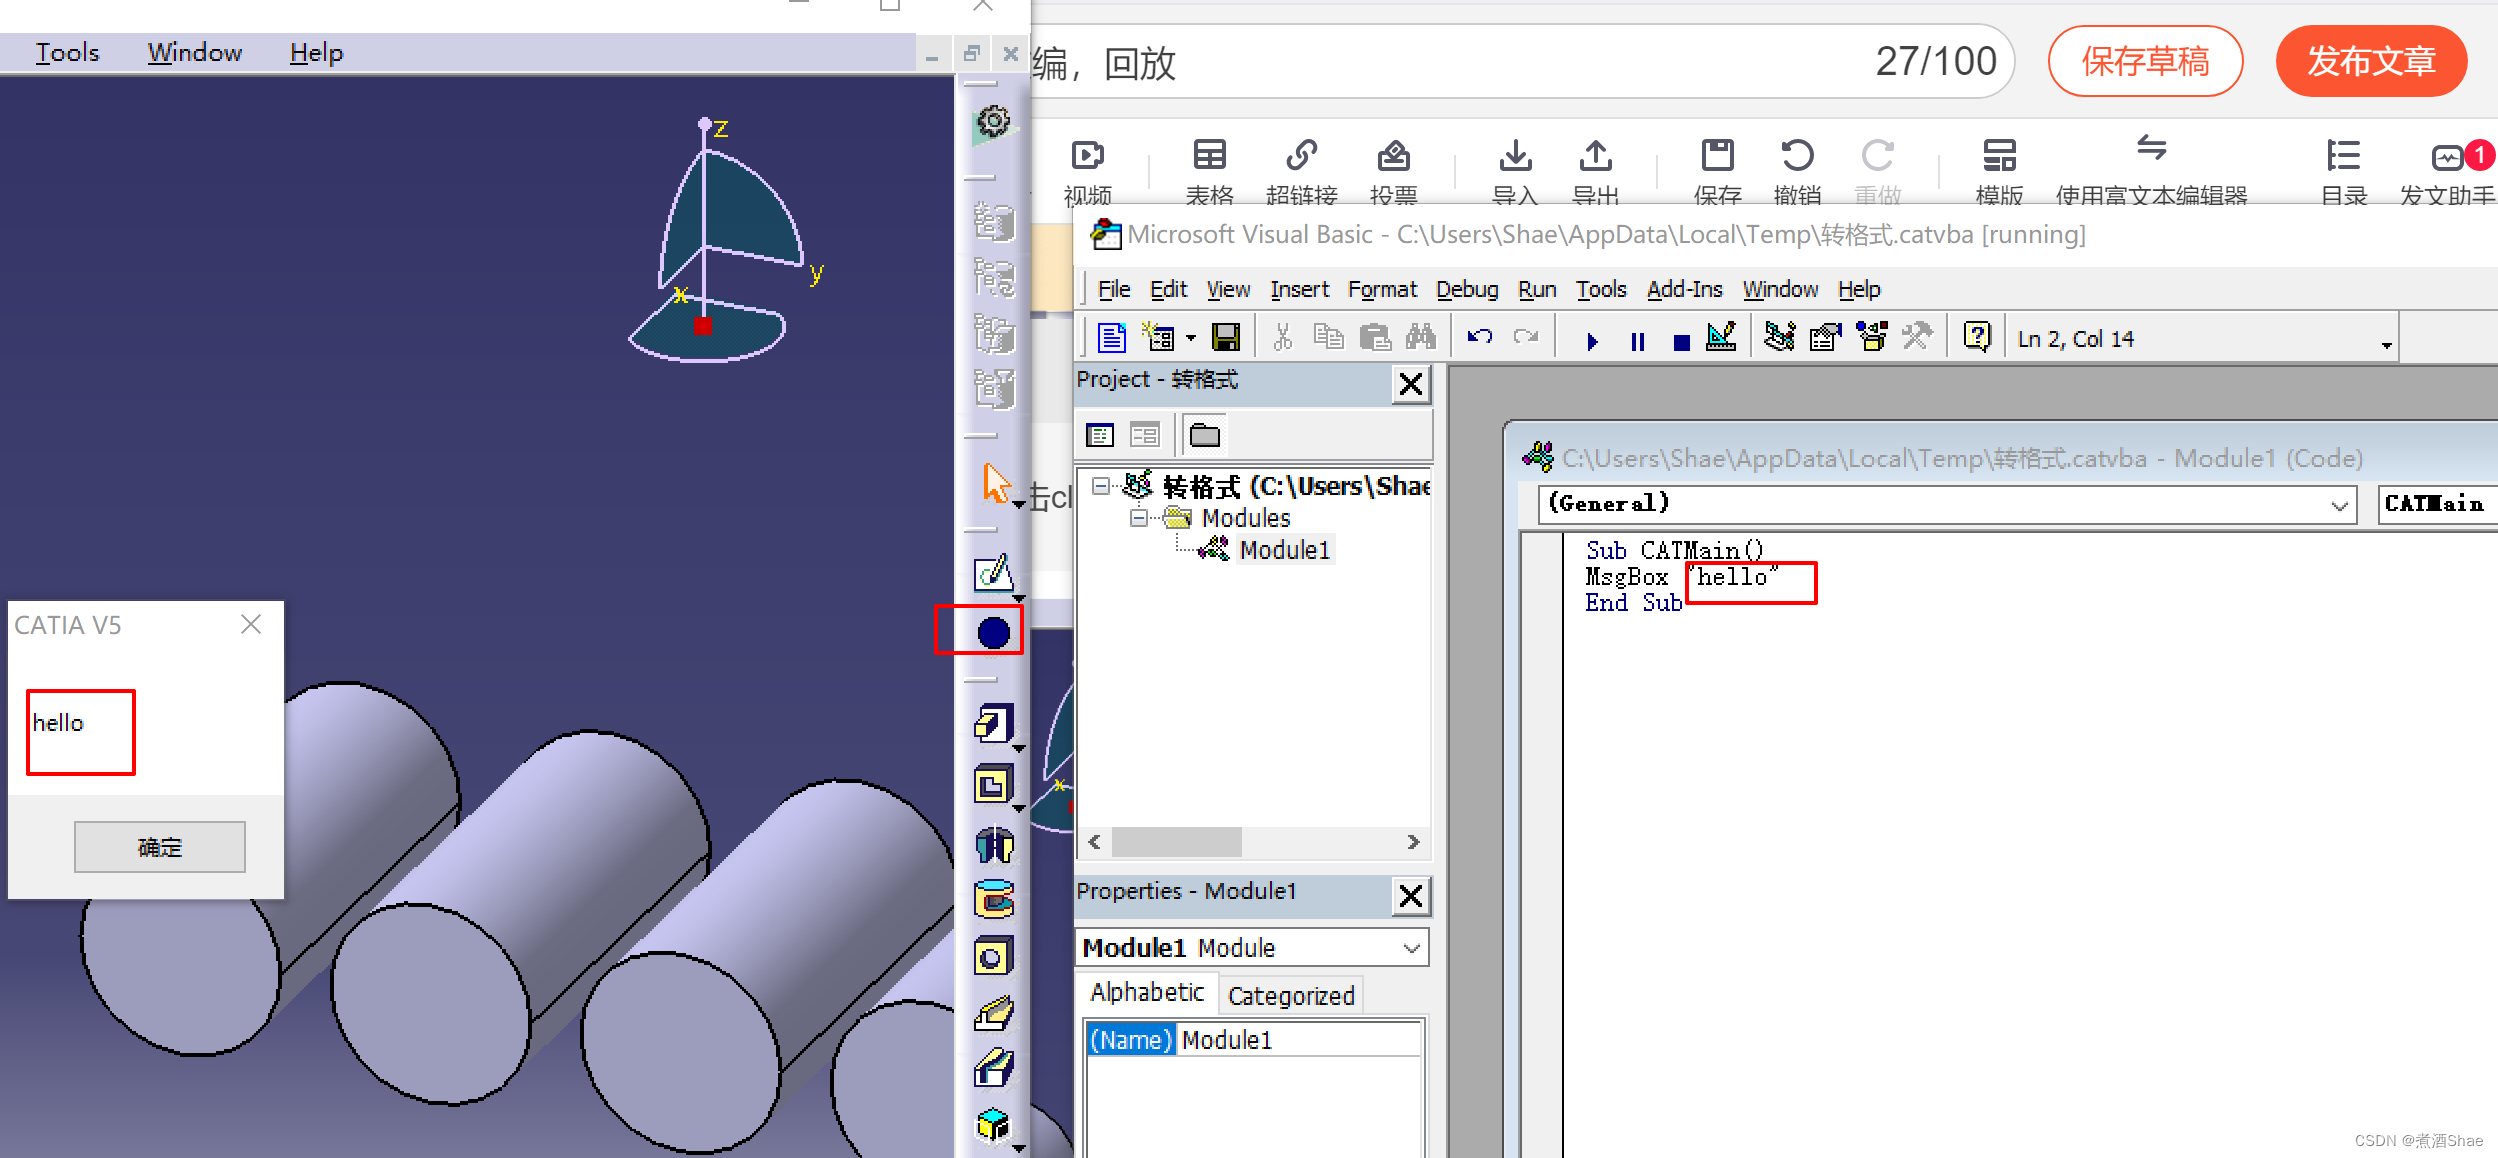Run the macro with the play icon
Screen dimensions: 2498x1158
tap(1592, 341)
